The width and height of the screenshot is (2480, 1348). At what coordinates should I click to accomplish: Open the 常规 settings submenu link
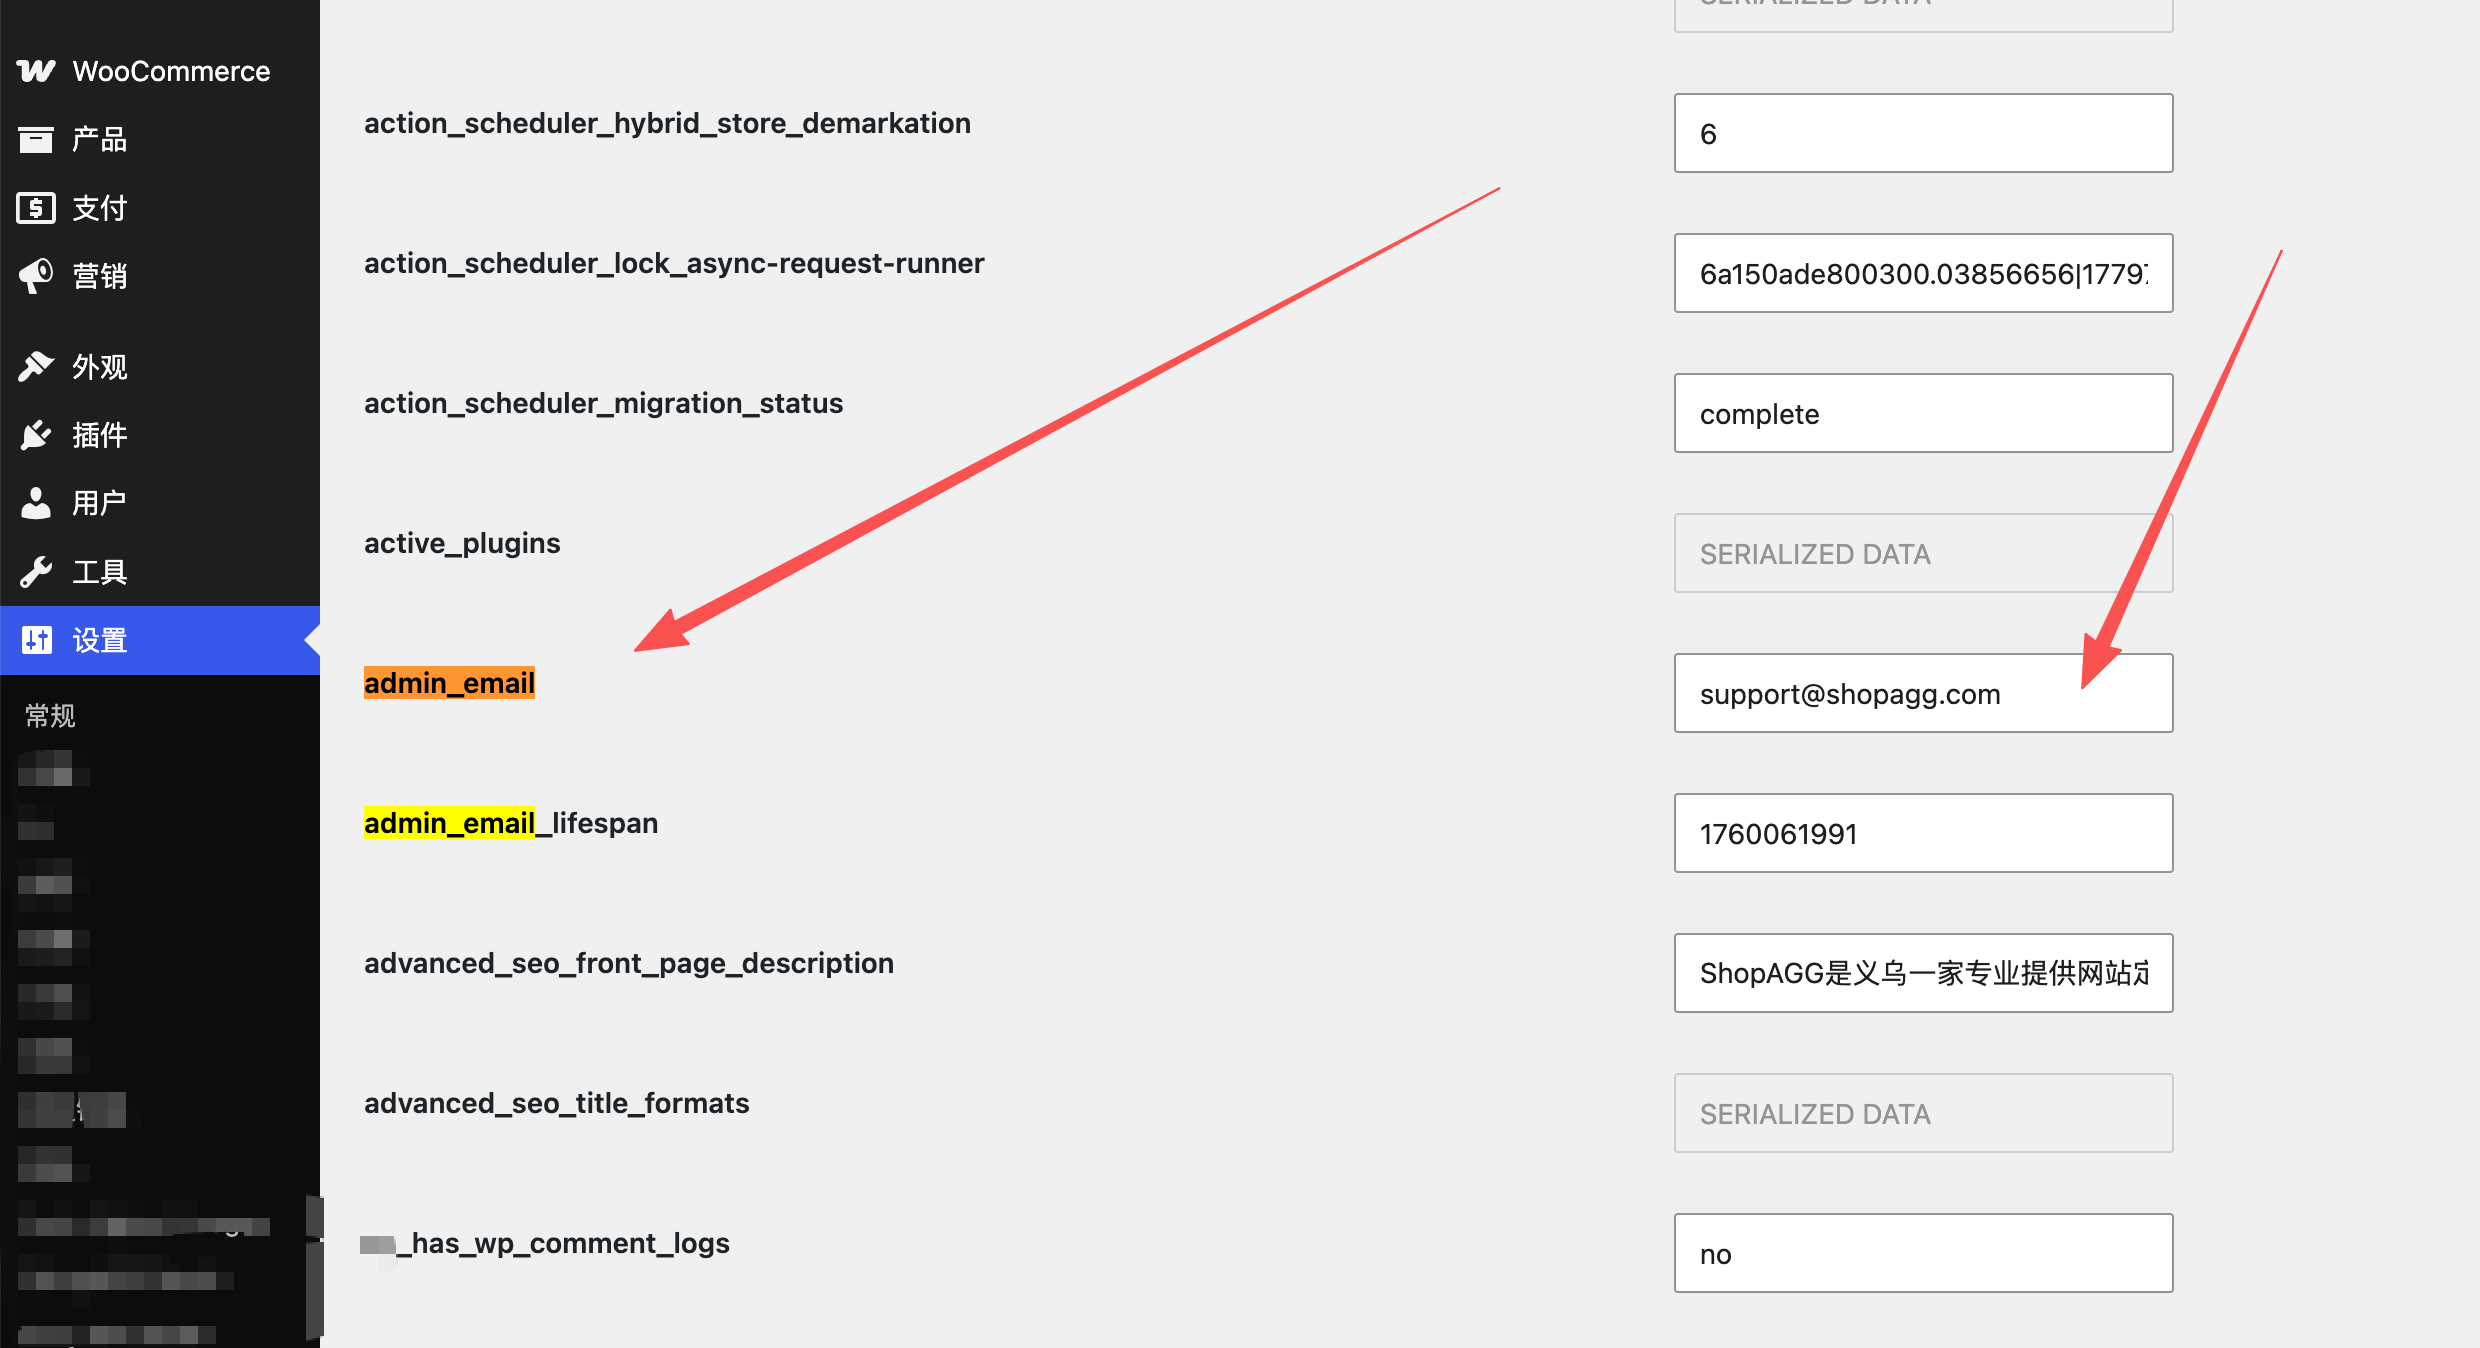tap(50, 716)
